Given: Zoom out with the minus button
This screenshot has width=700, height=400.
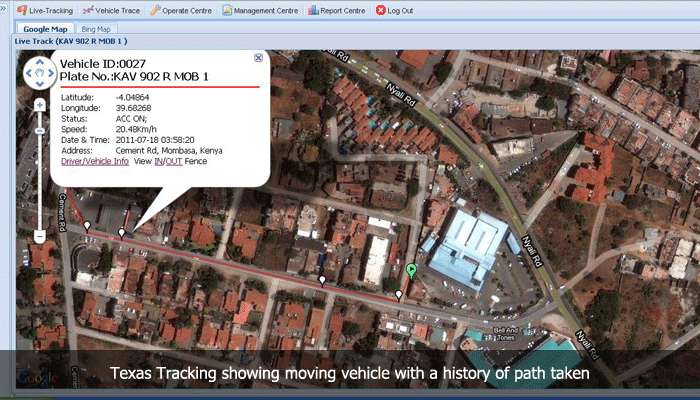Looking at the screenshot, I should click(x=40, y=236).
